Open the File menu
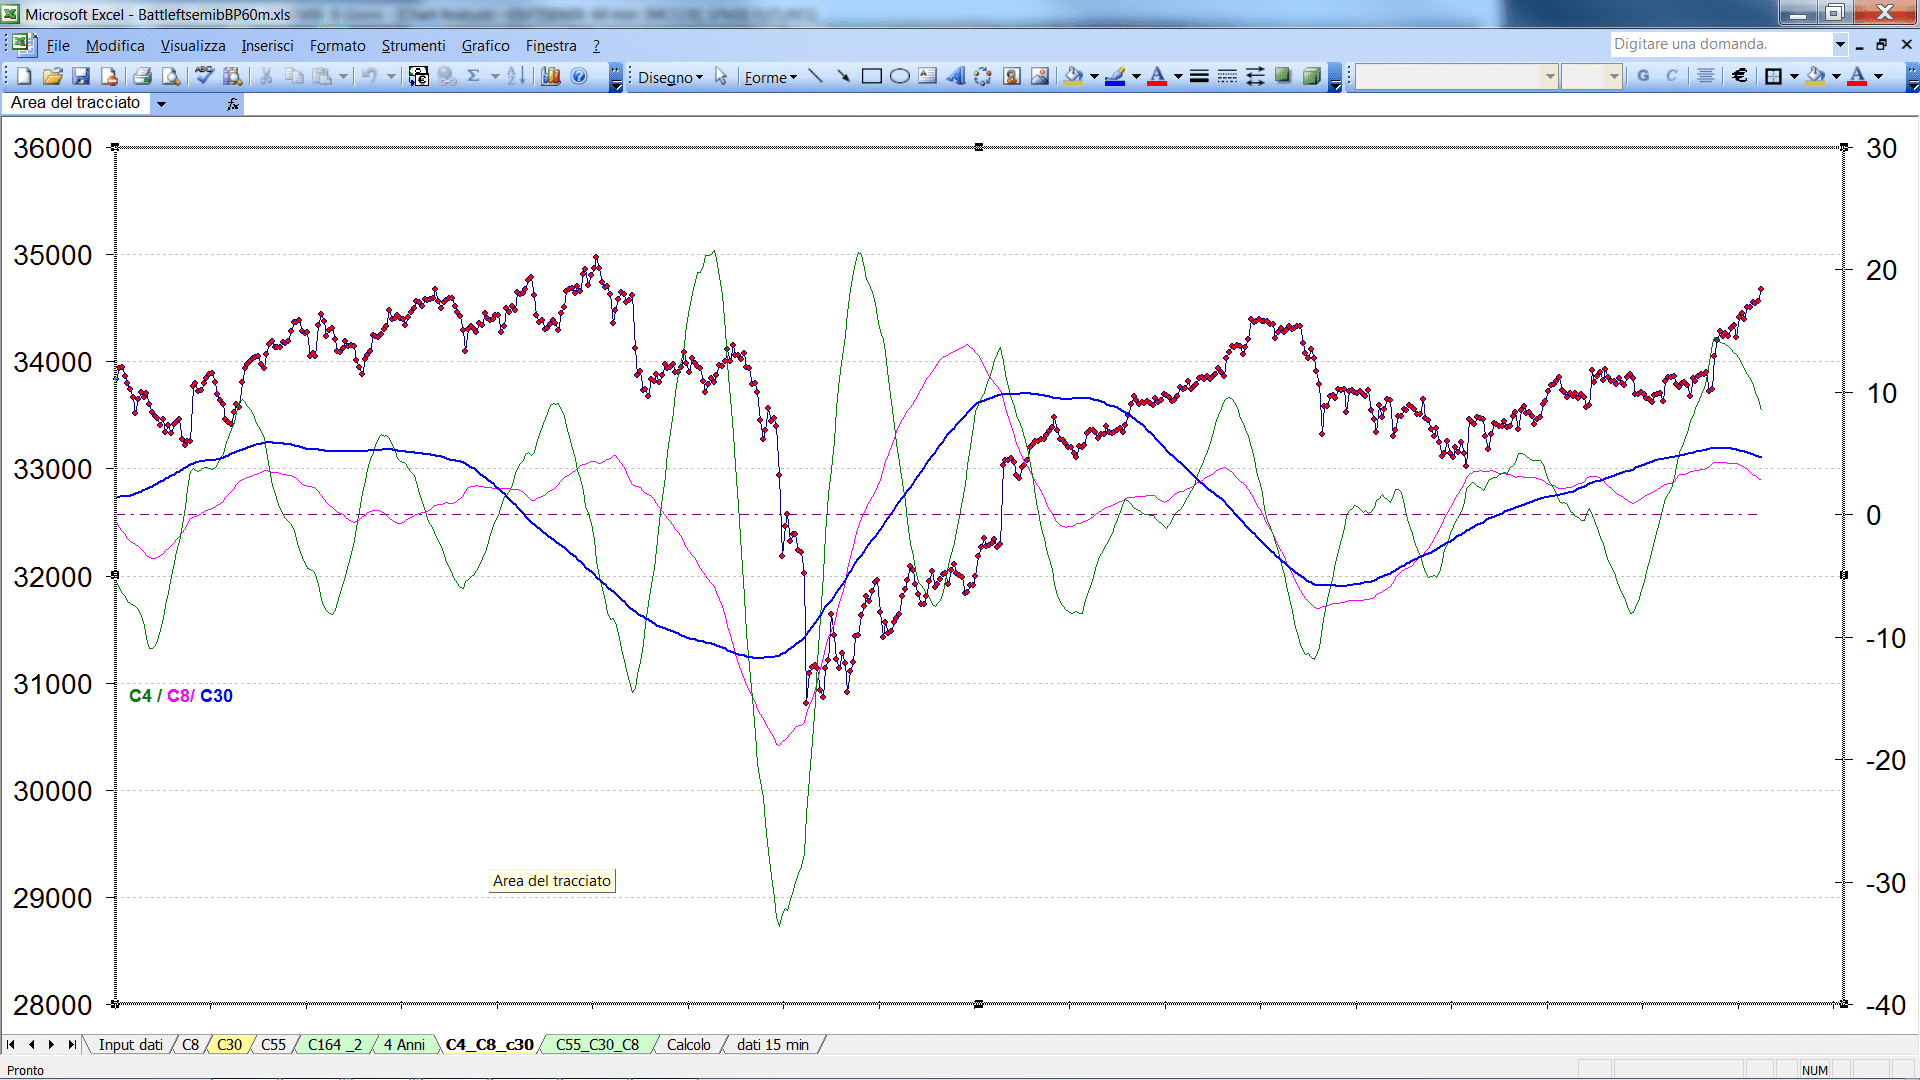 point(58,45)
